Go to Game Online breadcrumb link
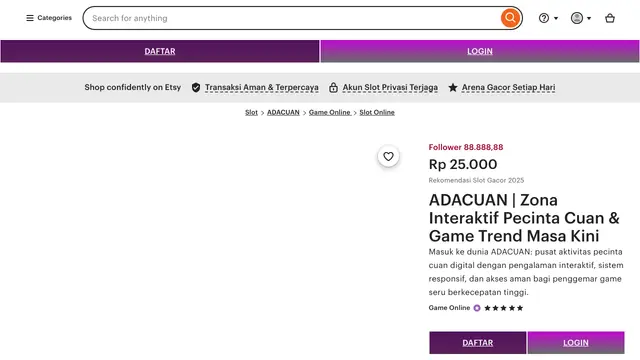The height and width of the screenshot is (360, 640). [330, 112]
